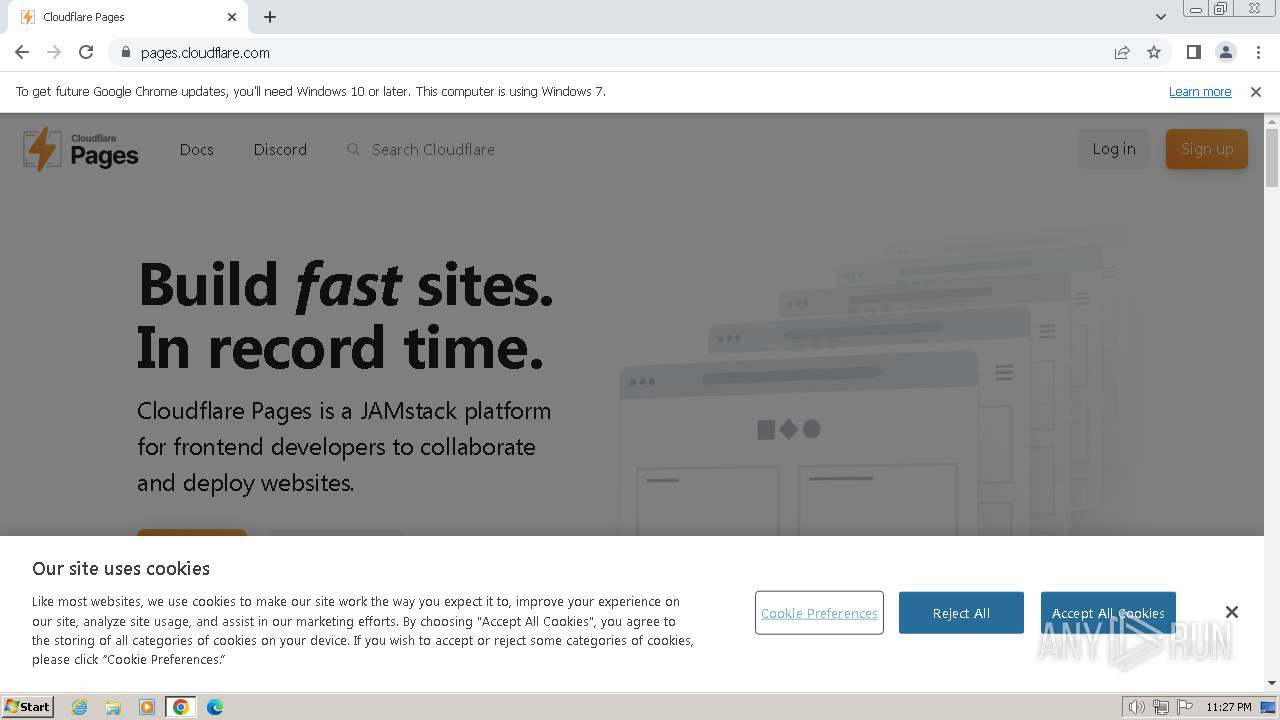Click the Search Cloudflare field
This screenshot has height=720, width=1280.
[x=433, y=149]
